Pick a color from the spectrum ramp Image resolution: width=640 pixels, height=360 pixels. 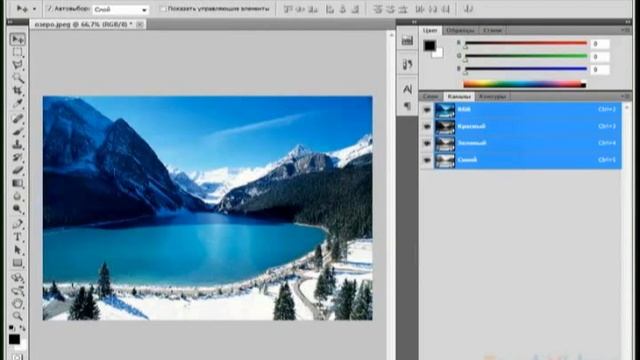(x=524, y=84)
